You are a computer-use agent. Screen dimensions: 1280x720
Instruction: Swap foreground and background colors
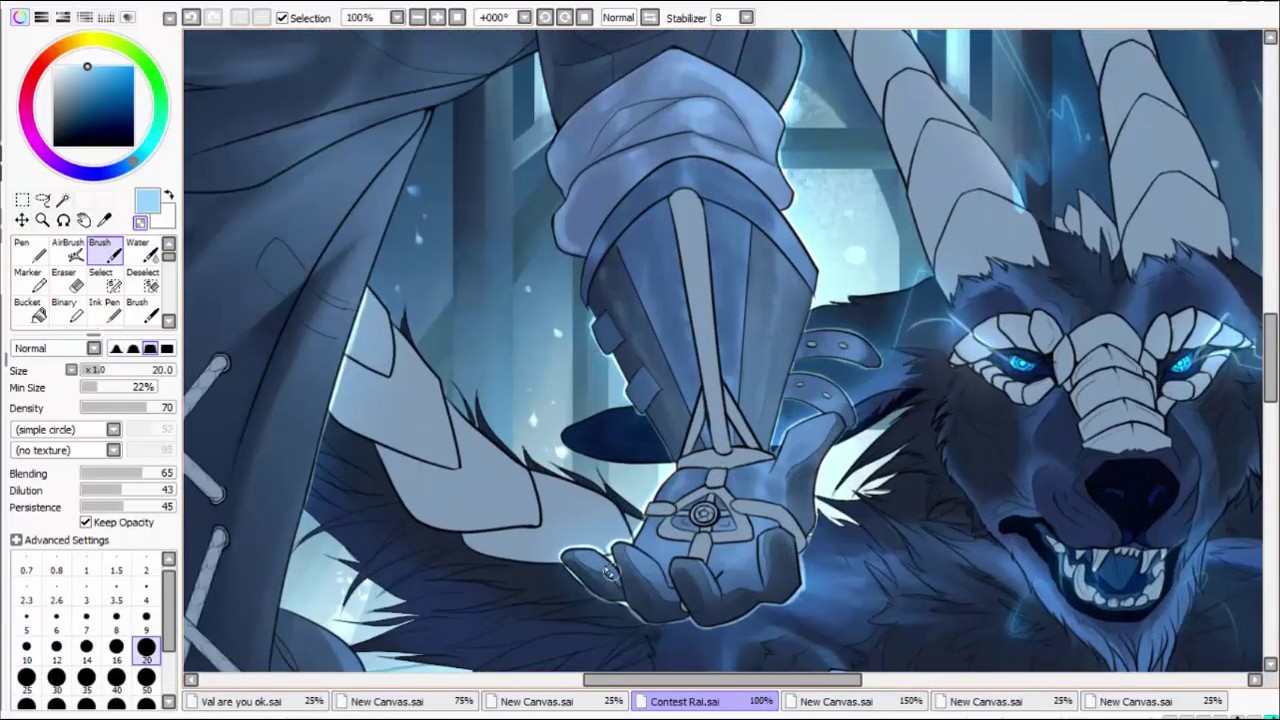tap(168, 195)
